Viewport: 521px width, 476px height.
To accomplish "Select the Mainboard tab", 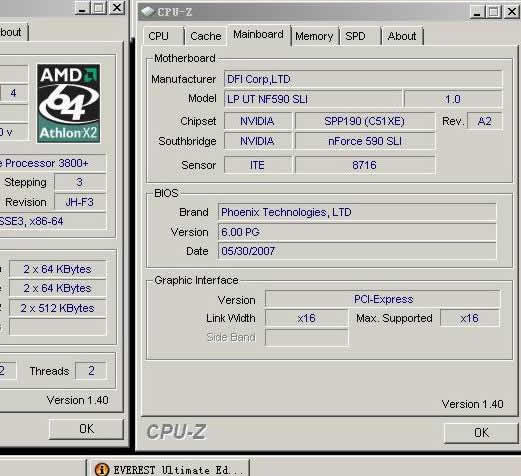I will click(x=258, y=35).
